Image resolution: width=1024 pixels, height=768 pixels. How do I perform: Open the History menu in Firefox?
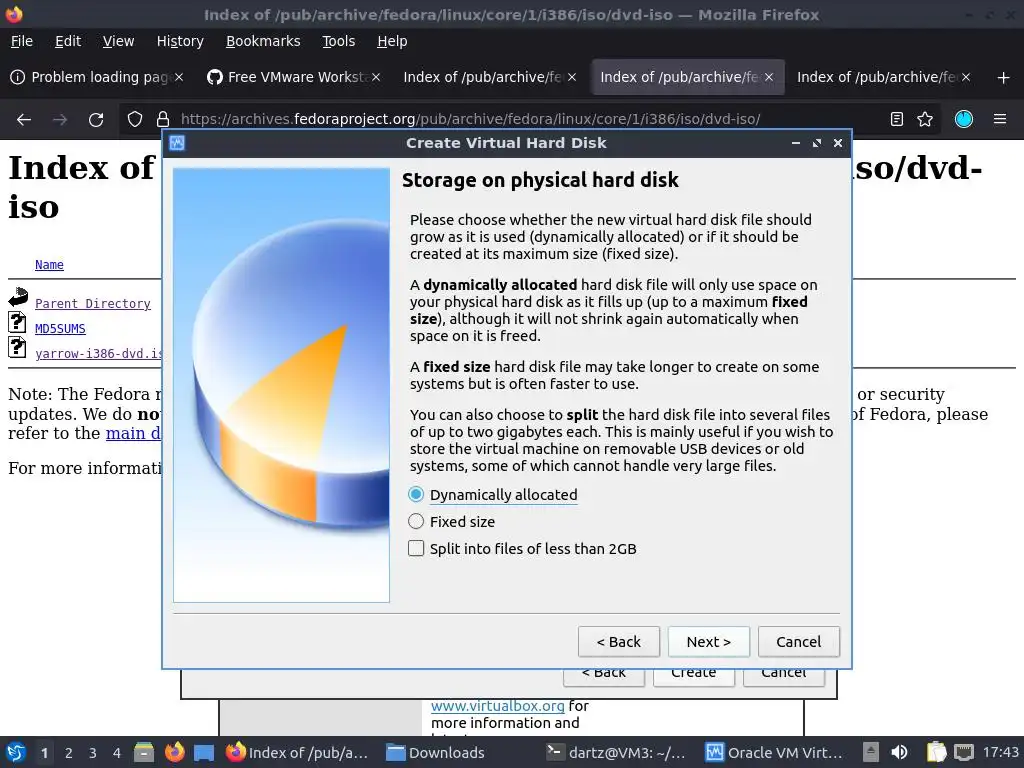point(180,41)
